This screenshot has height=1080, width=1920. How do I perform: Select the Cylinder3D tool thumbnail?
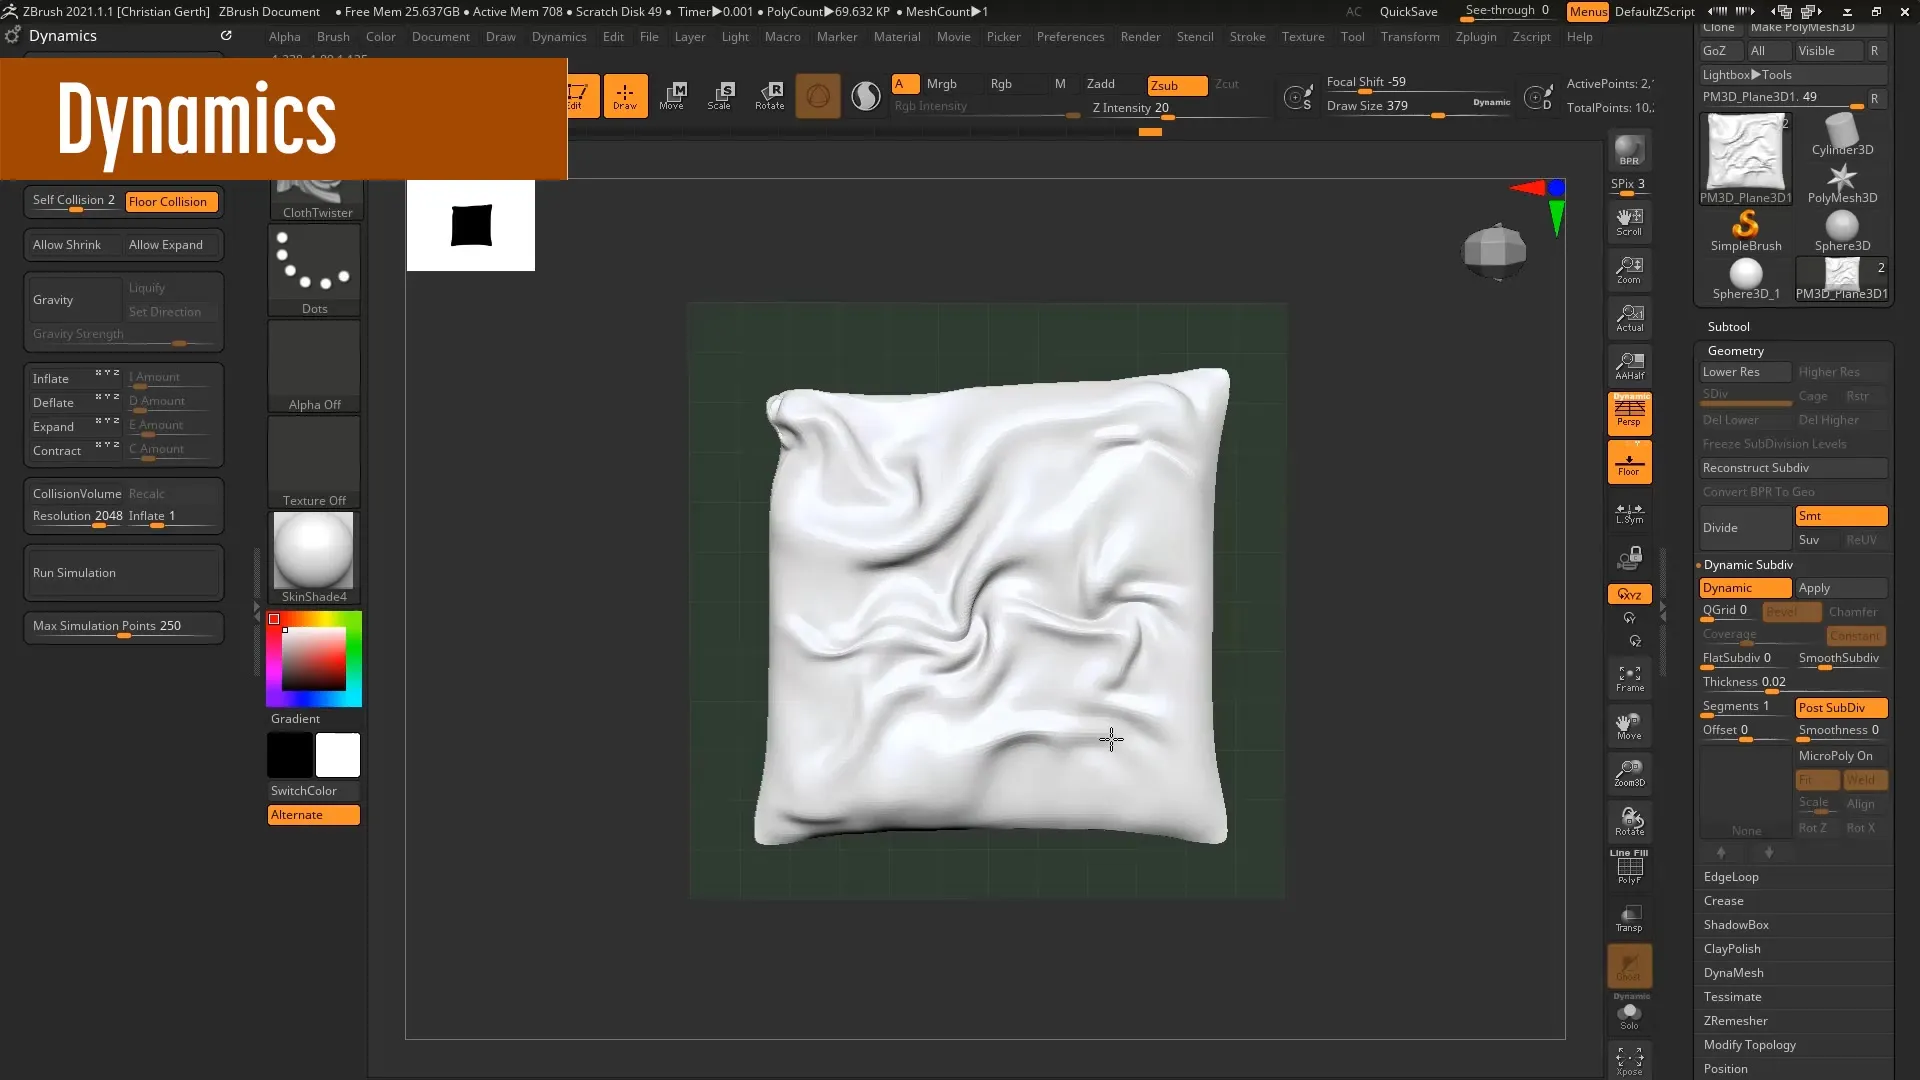(x=1842, y=135)
